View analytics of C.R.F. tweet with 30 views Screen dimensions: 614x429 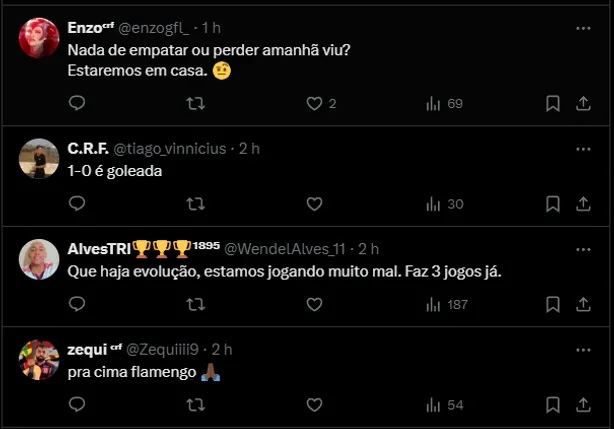pyautogui.click(x=444, y=204)
